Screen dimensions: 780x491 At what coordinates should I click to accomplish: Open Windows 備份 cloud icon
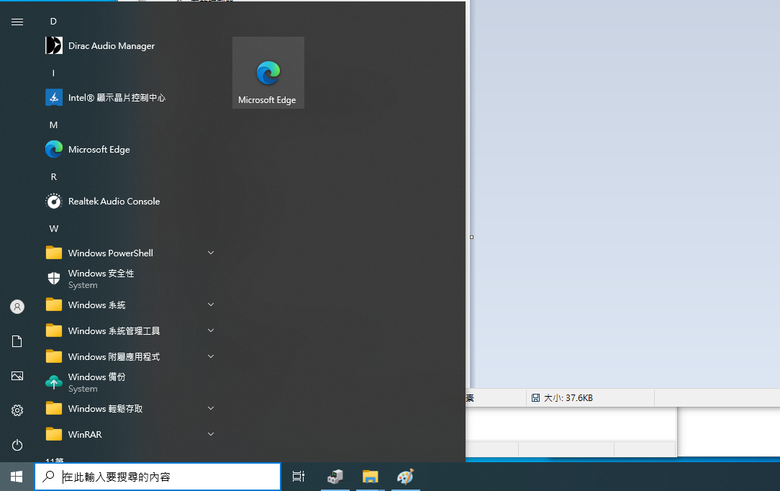point(54,383)
